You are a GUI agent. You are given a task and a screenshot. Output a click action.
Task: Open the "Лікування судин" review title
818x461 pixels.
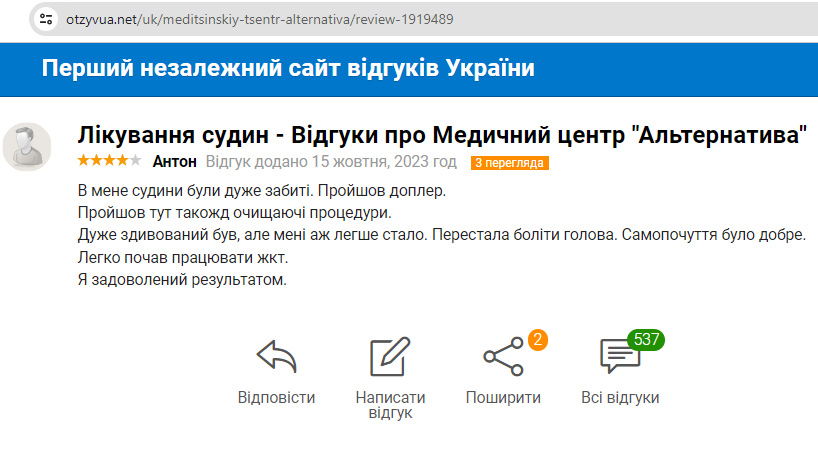click(442, 135)
